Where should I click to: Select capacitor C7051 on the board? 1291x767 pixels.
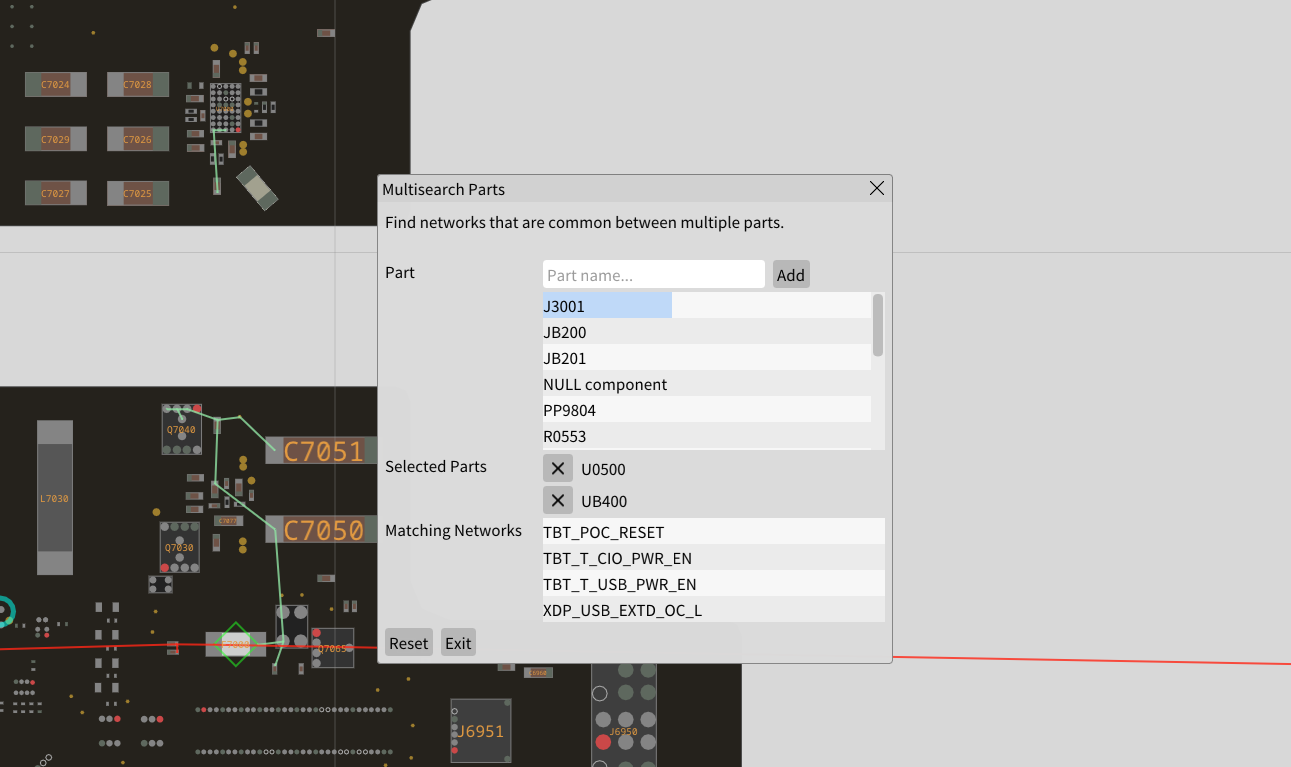coord(322,451)
